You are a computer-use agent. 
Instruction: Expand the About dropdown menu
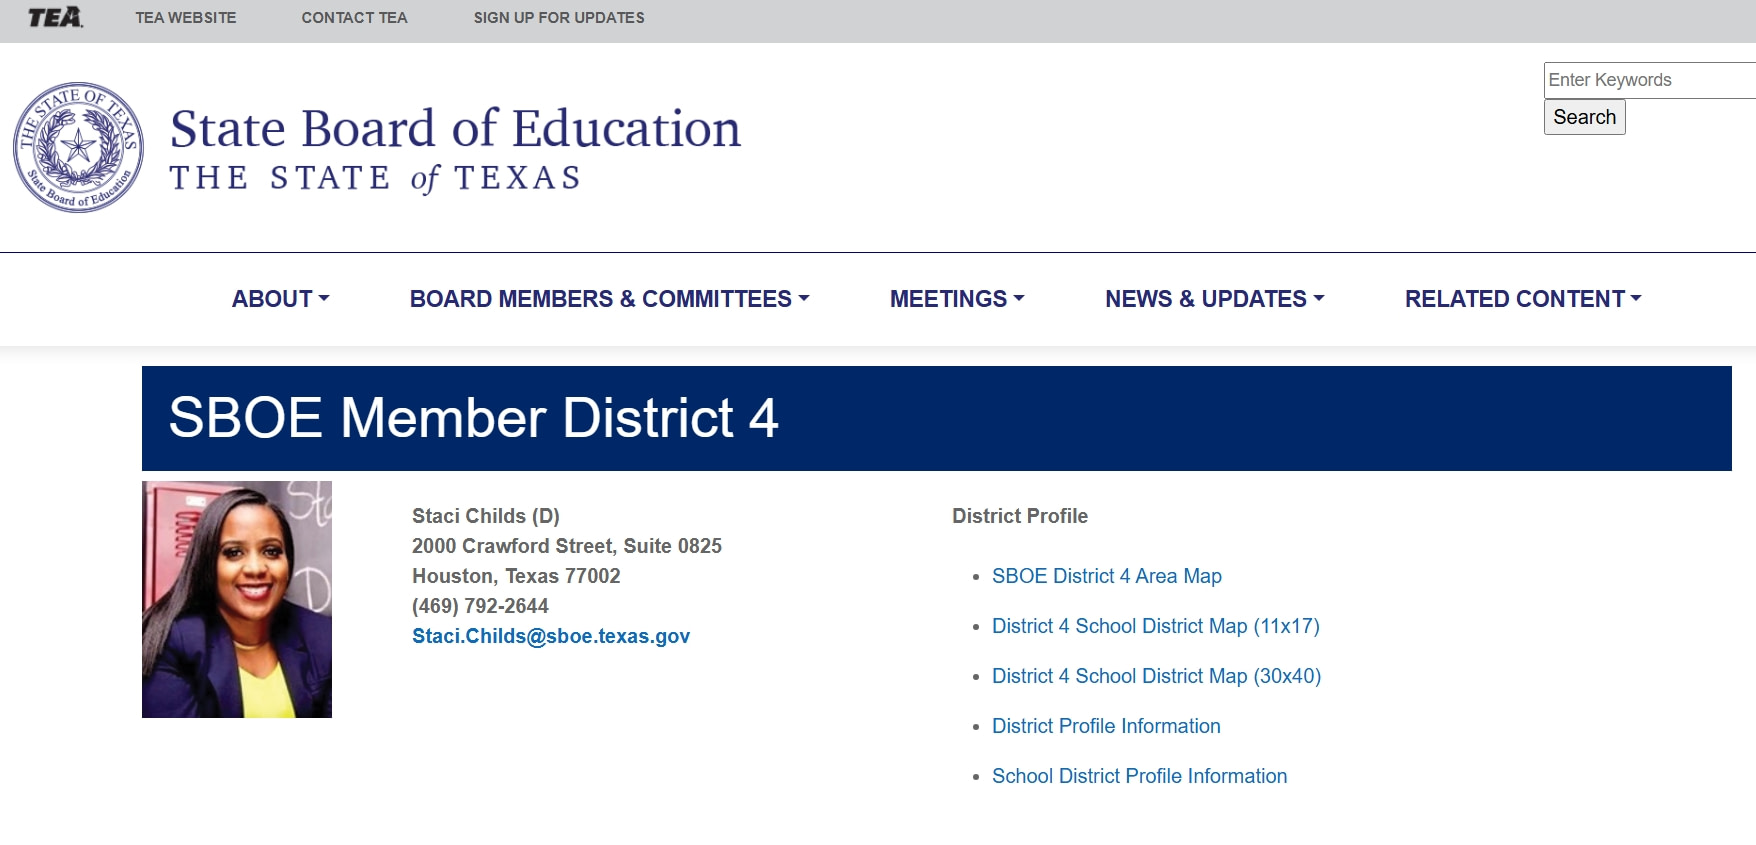point(280,299)
